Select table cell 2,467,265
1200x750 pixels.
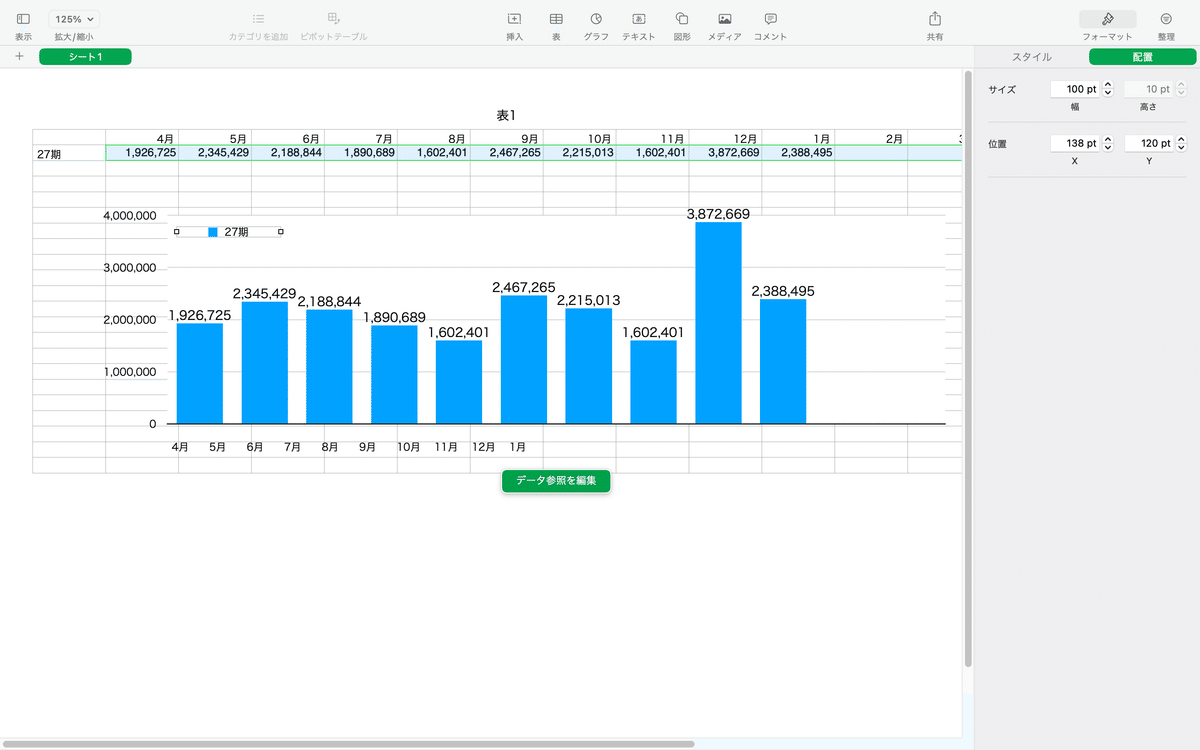coord(507,153)
